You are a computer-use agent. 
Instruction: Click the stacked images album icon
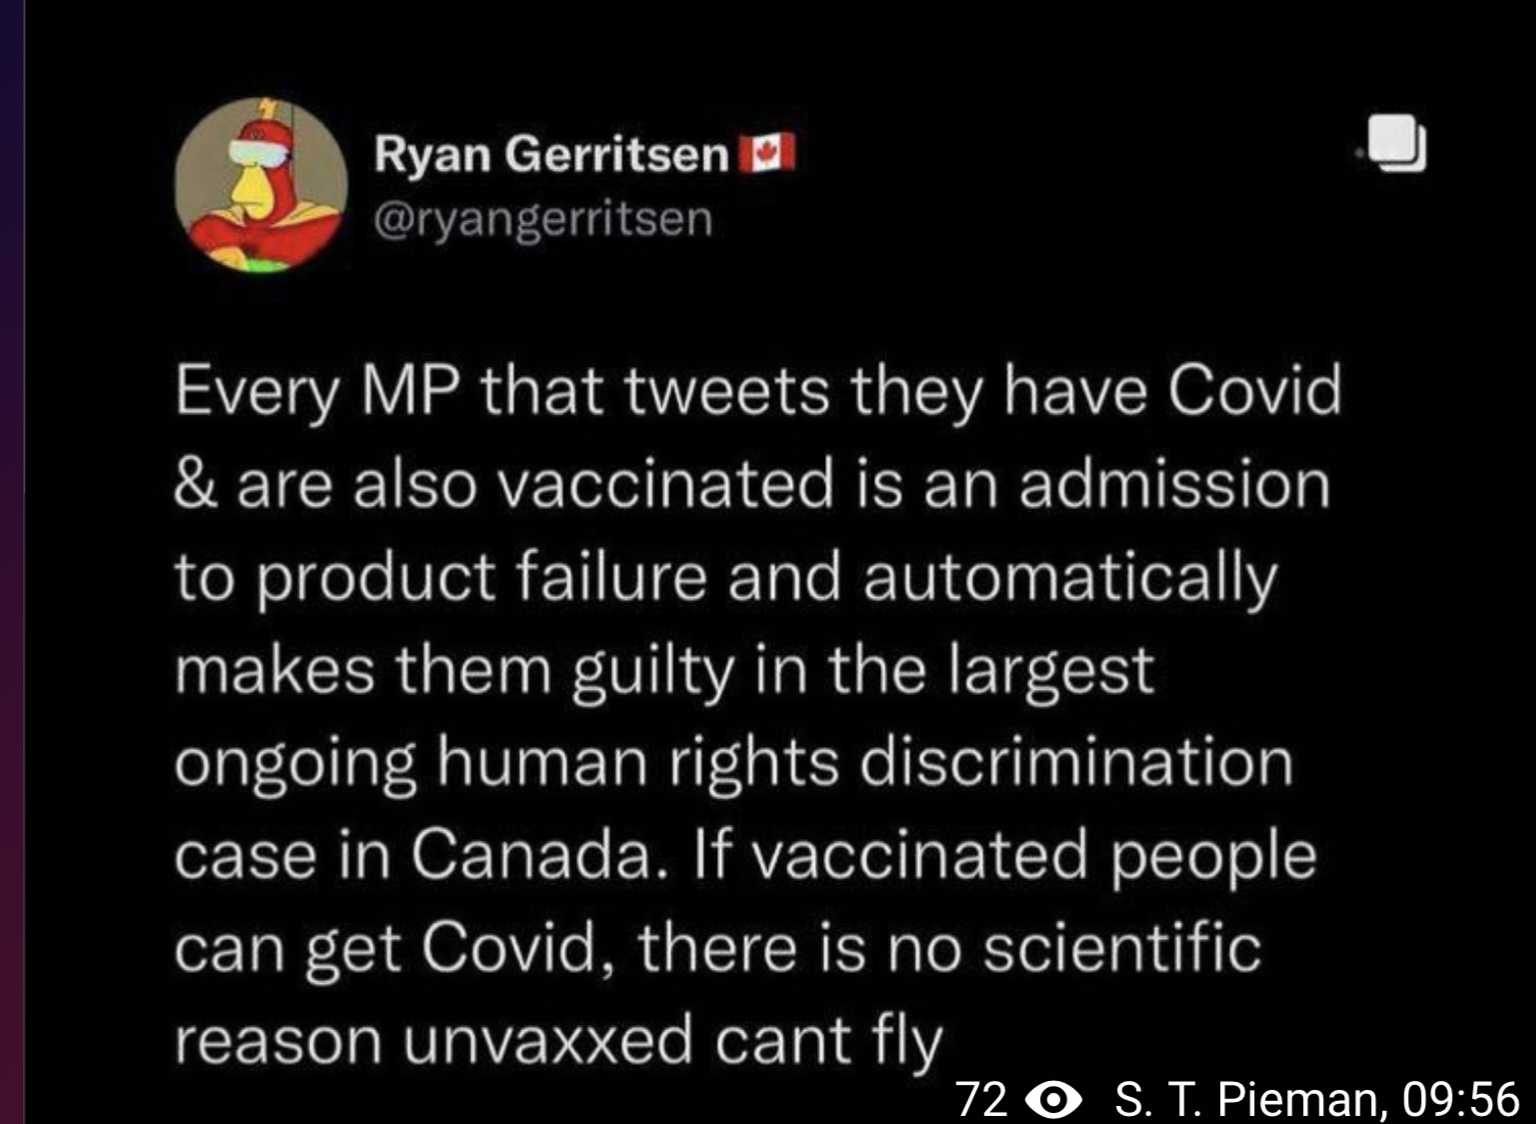(1397, 143)
